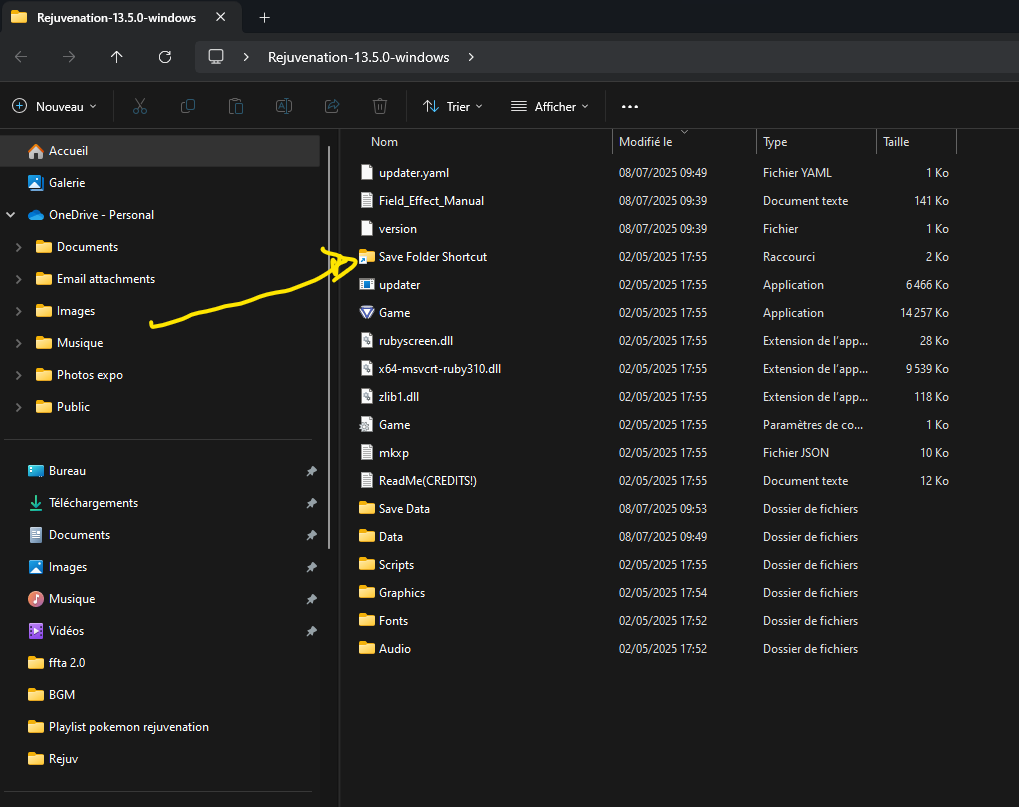
Task: Go back with the left arrow
Action: [x=21, y=57]
